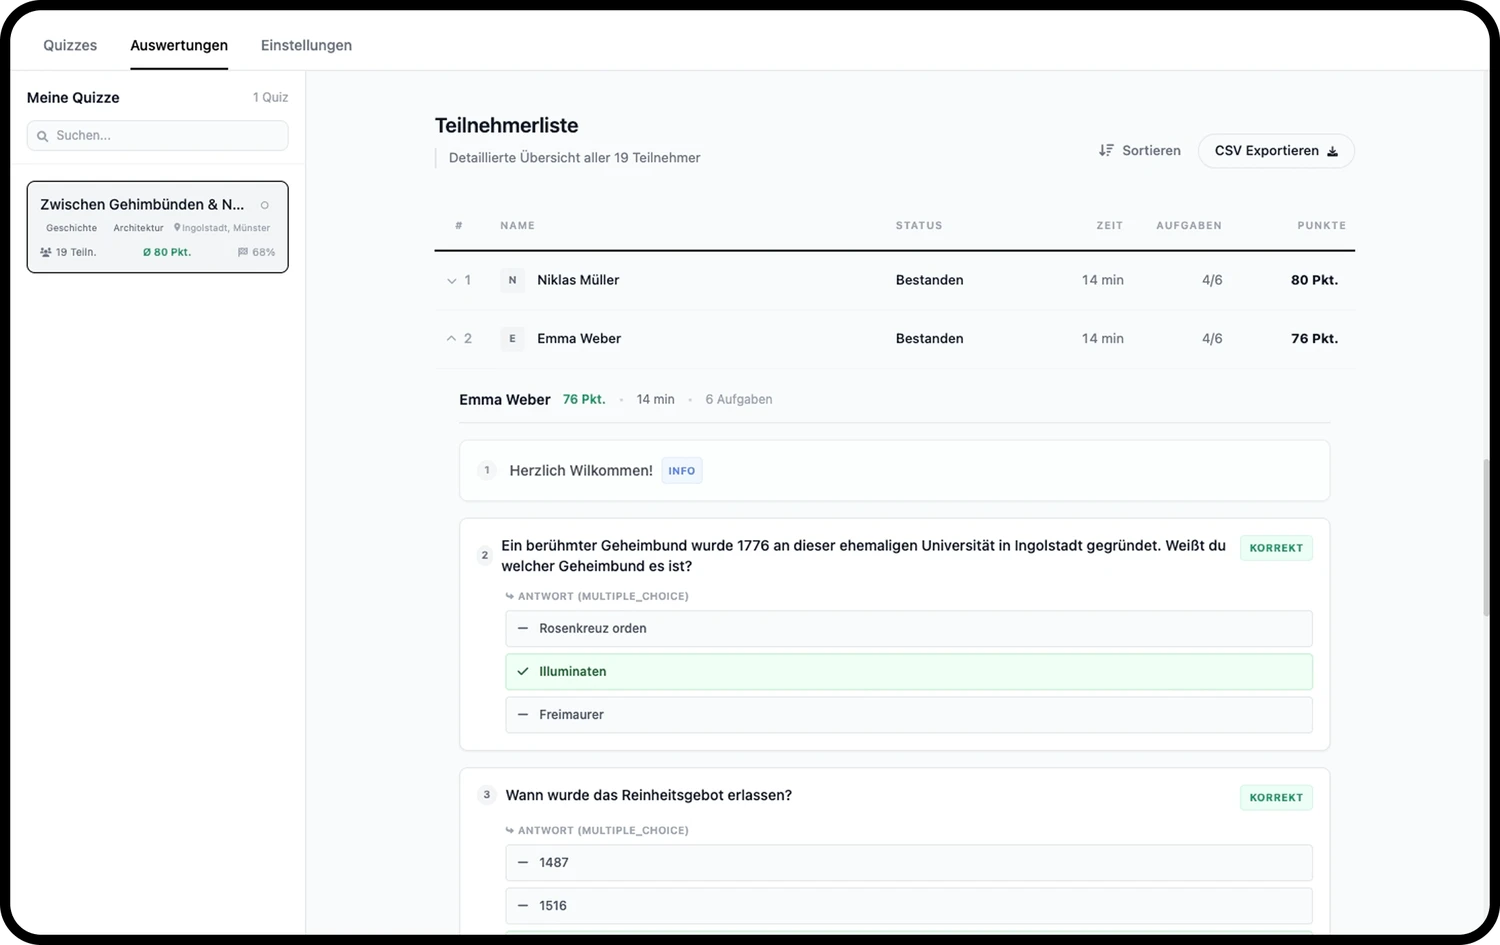This screenshot has width=1500, height=945.
Task: Select the Freimaurer answer option
Action: pos(909,714)
